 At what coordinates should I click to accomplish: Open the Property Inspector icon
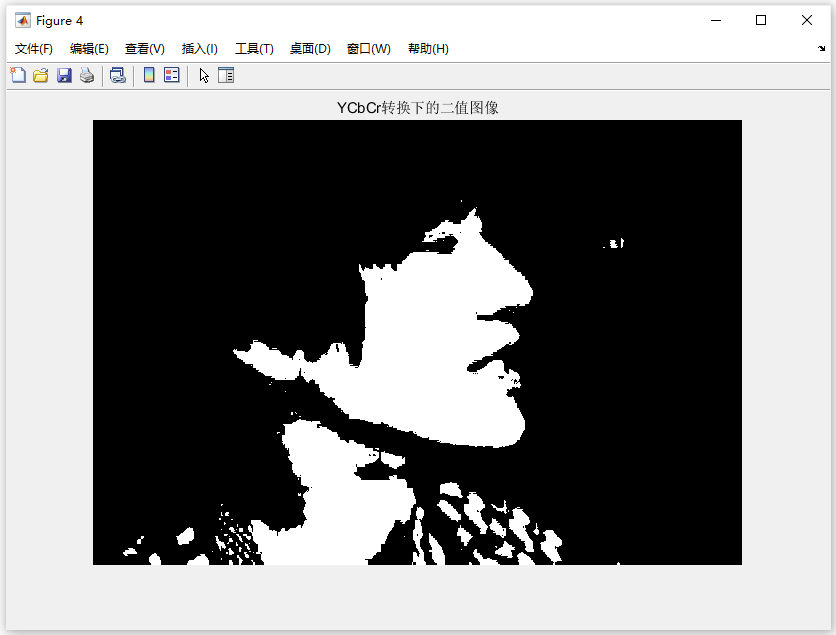226,75
